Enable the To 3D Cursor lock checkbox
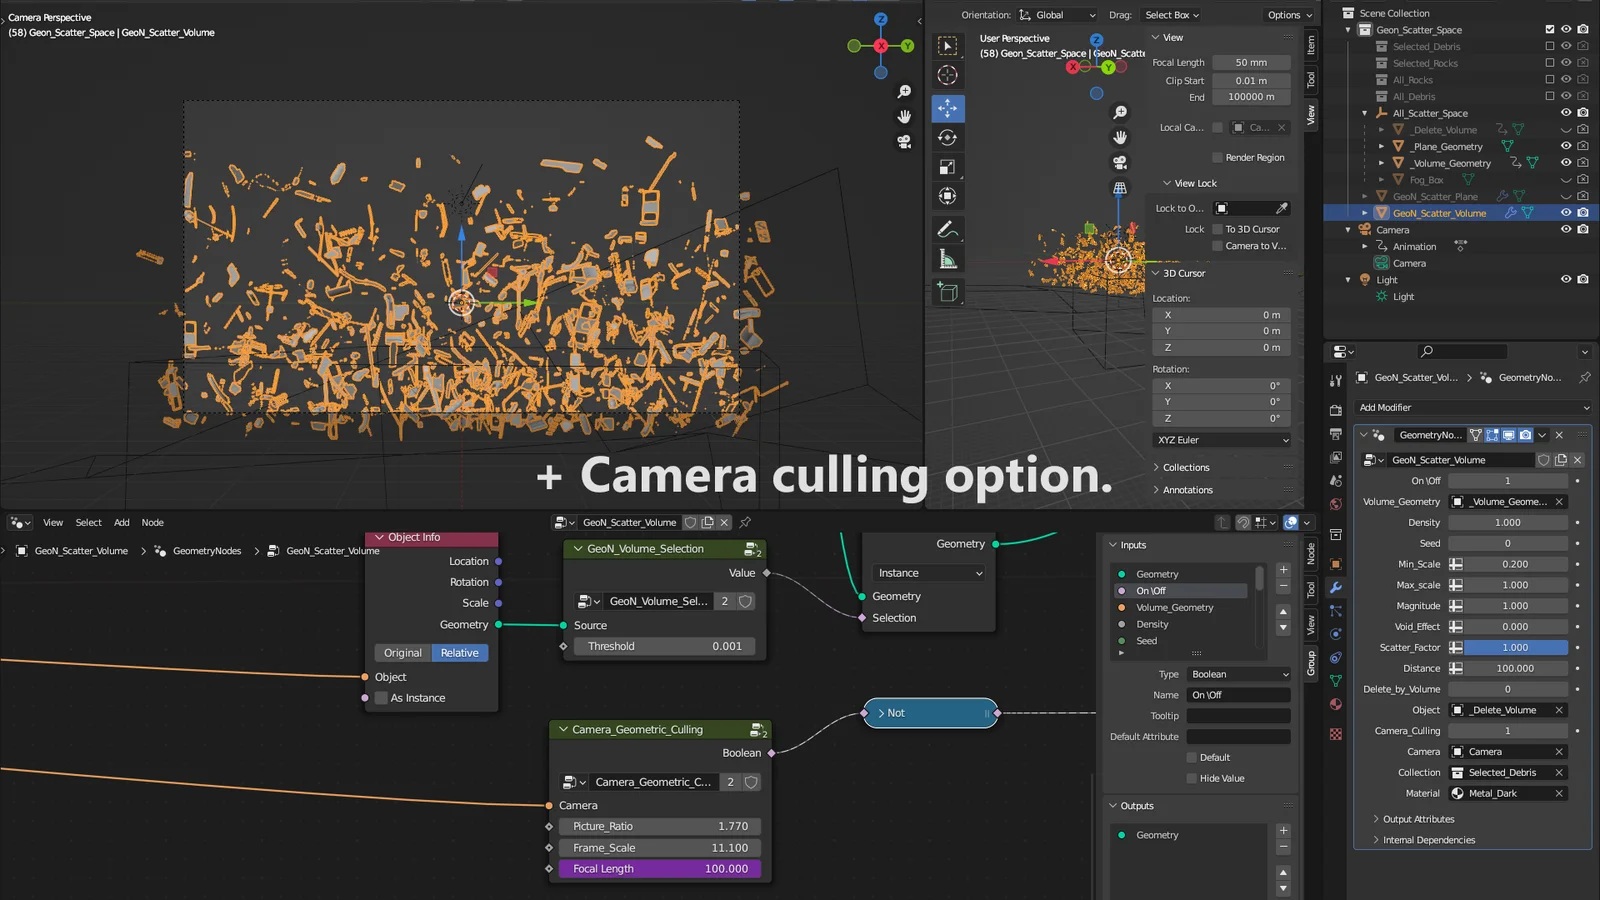Image resolution: width=1600 pixels, height=900 pixels. click(1218, 229)
